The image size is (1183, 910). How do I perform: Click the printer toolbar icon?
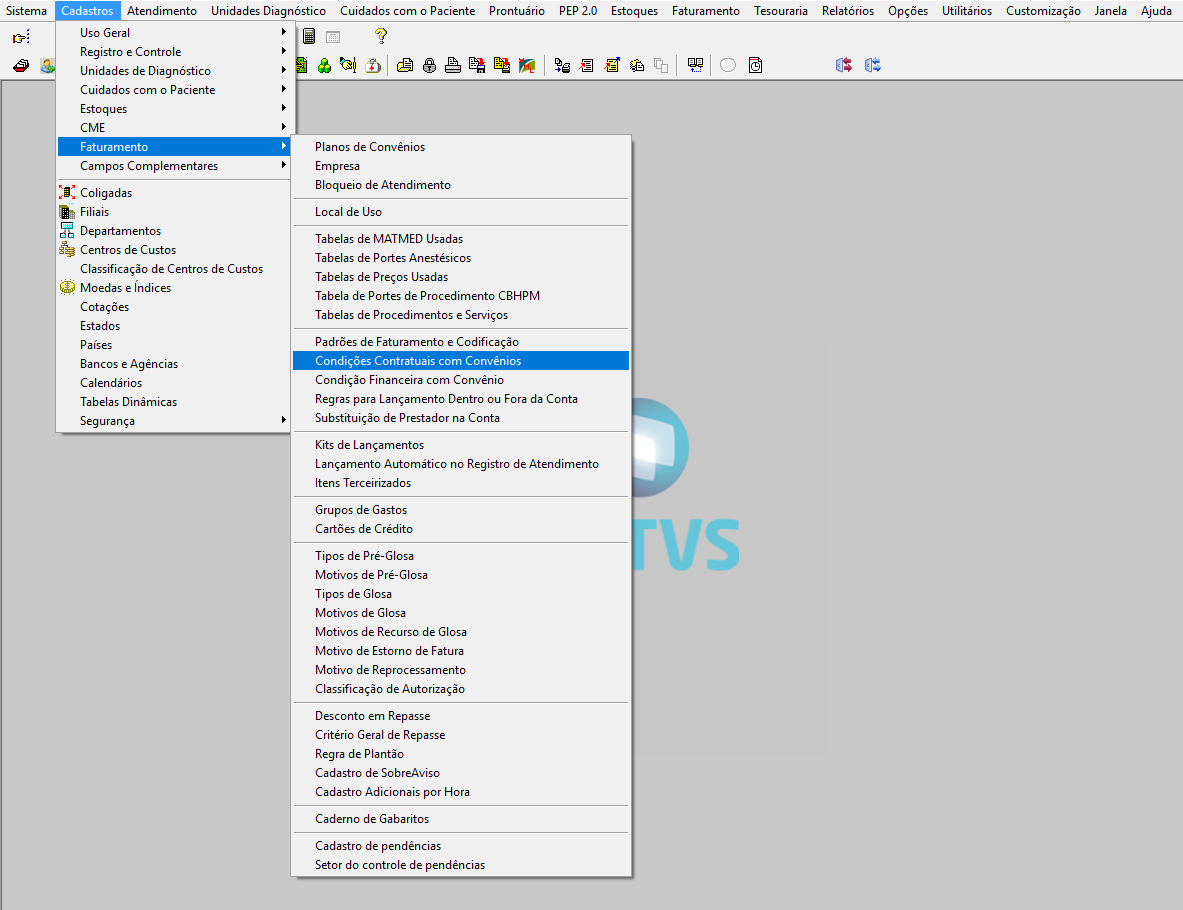coord(453,66)
